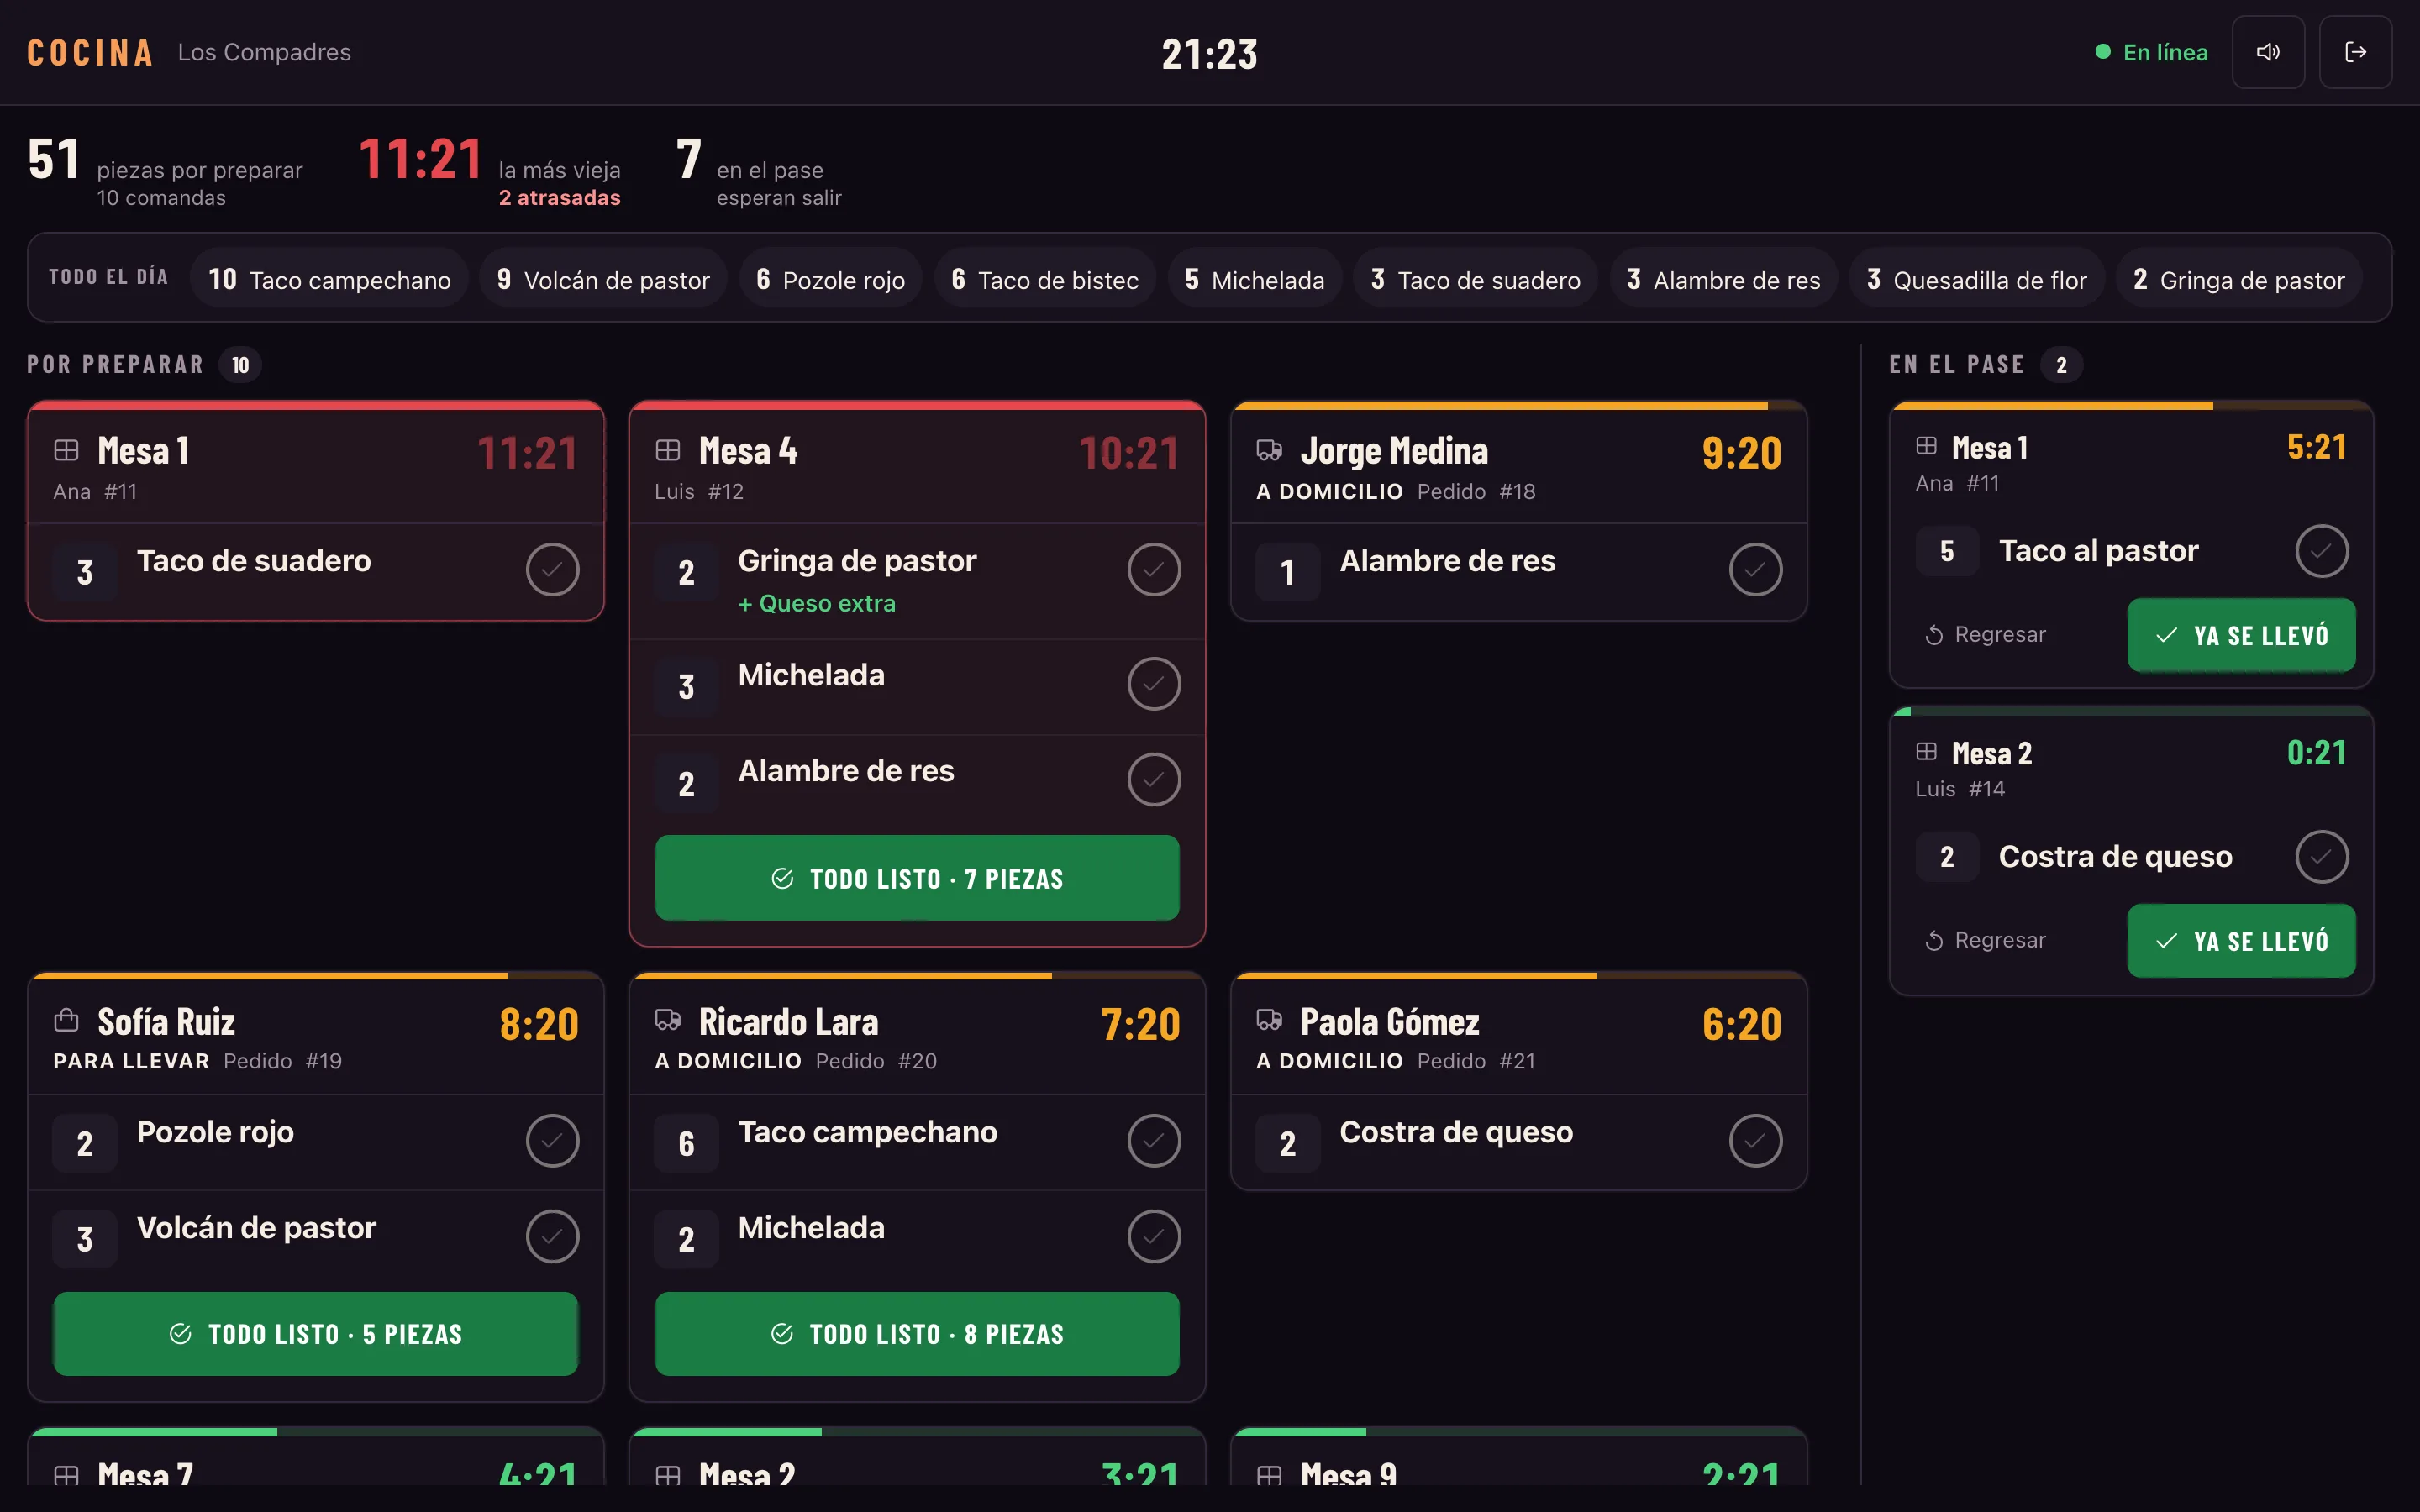Mark Taco campechano item as ready
Screen dimensions: 2420x1512
tap(1154, 1140)
